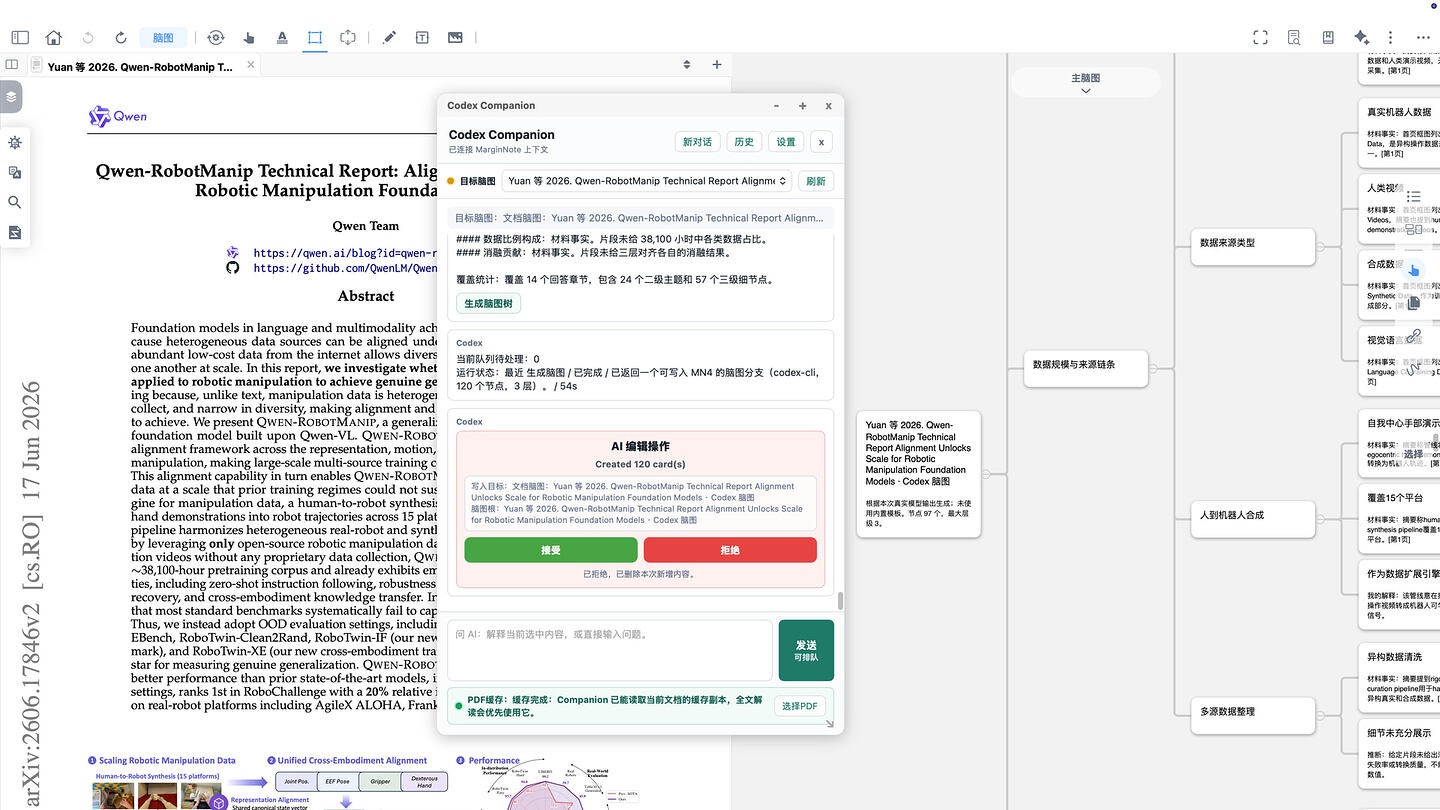Toggle split view icon beside document tab
This screenshot has width=1440, height=810.
12,65
